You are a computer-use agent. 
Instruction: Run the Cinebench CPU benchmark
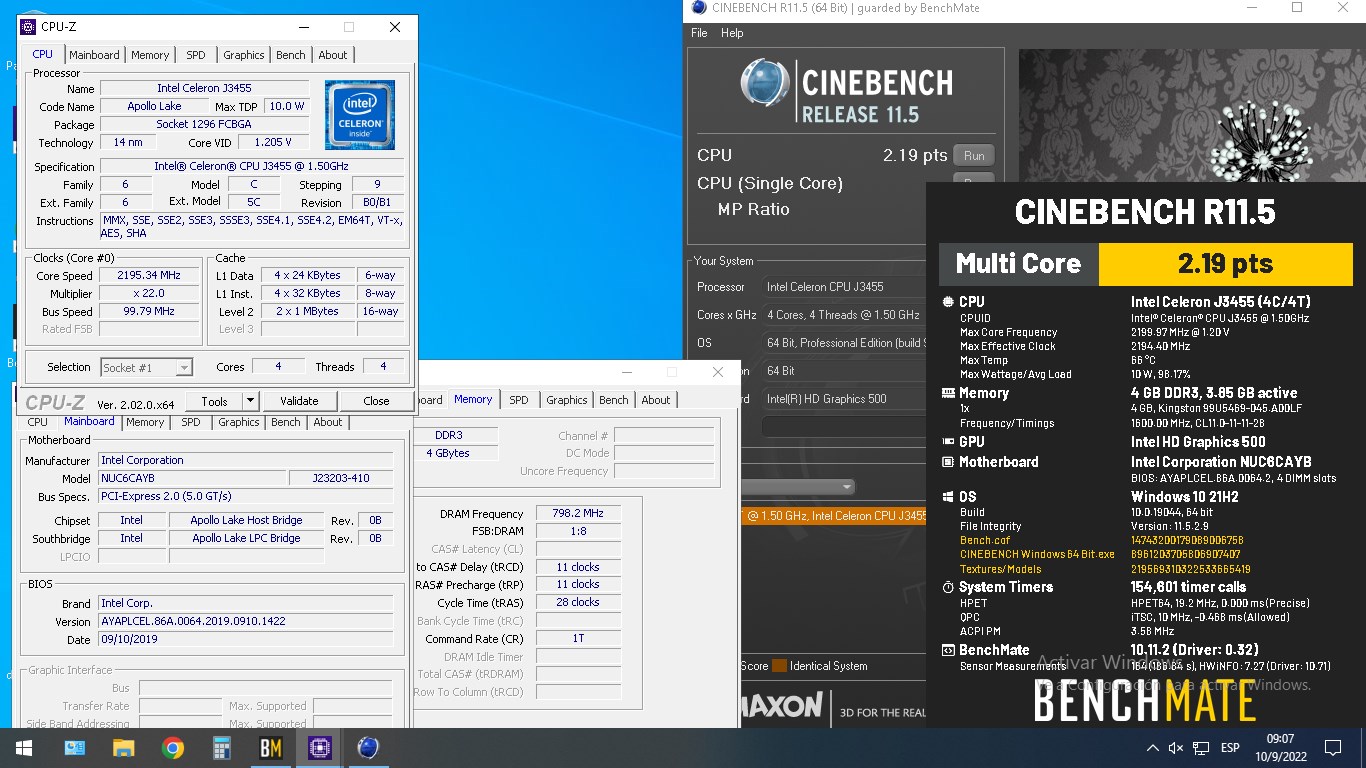974,156
